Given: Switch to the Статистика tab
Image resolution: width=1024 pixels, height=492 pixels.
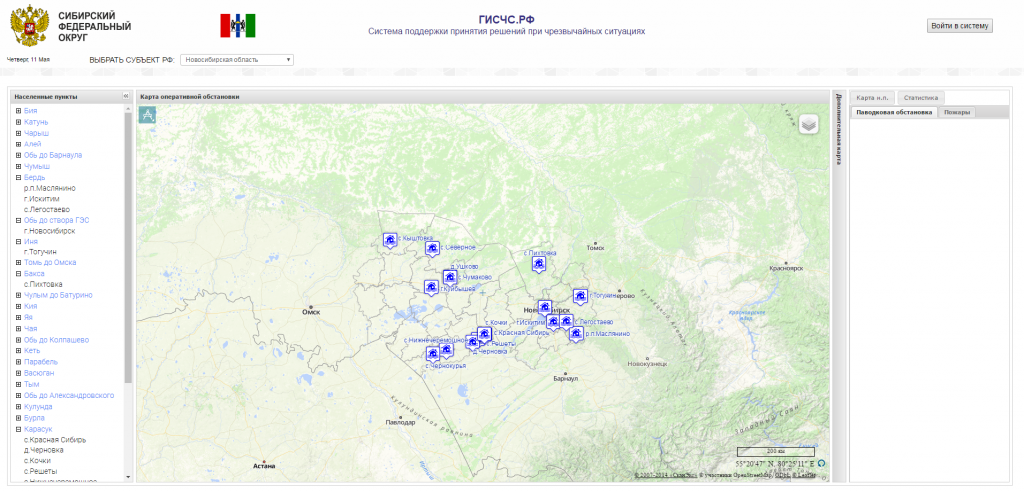Looking at the screenshot, I should click(x=920, y=98).
